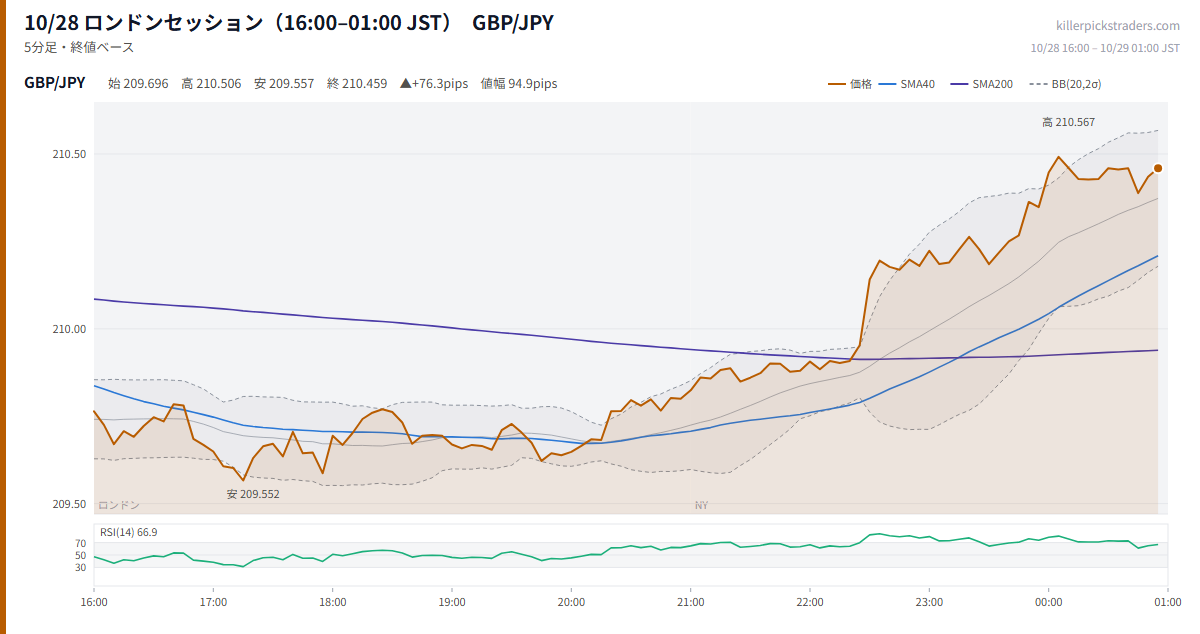Viewport: 1200px width, 634px height.
Task: Click the orange last-price dot marker
Action: click(1158, 168)
